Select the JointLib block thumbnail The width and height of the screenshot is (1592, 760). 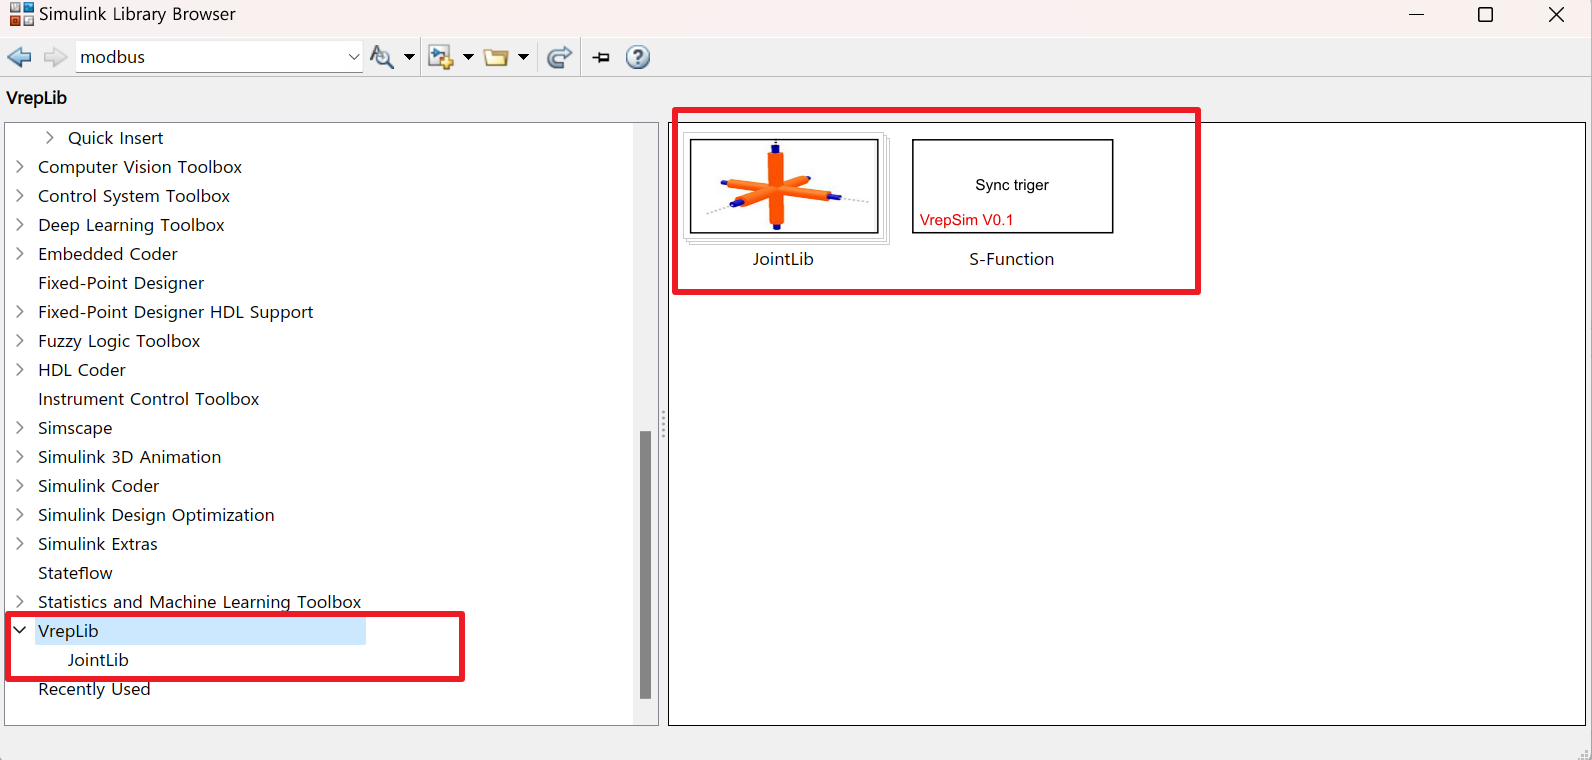(x=785, y=187)
